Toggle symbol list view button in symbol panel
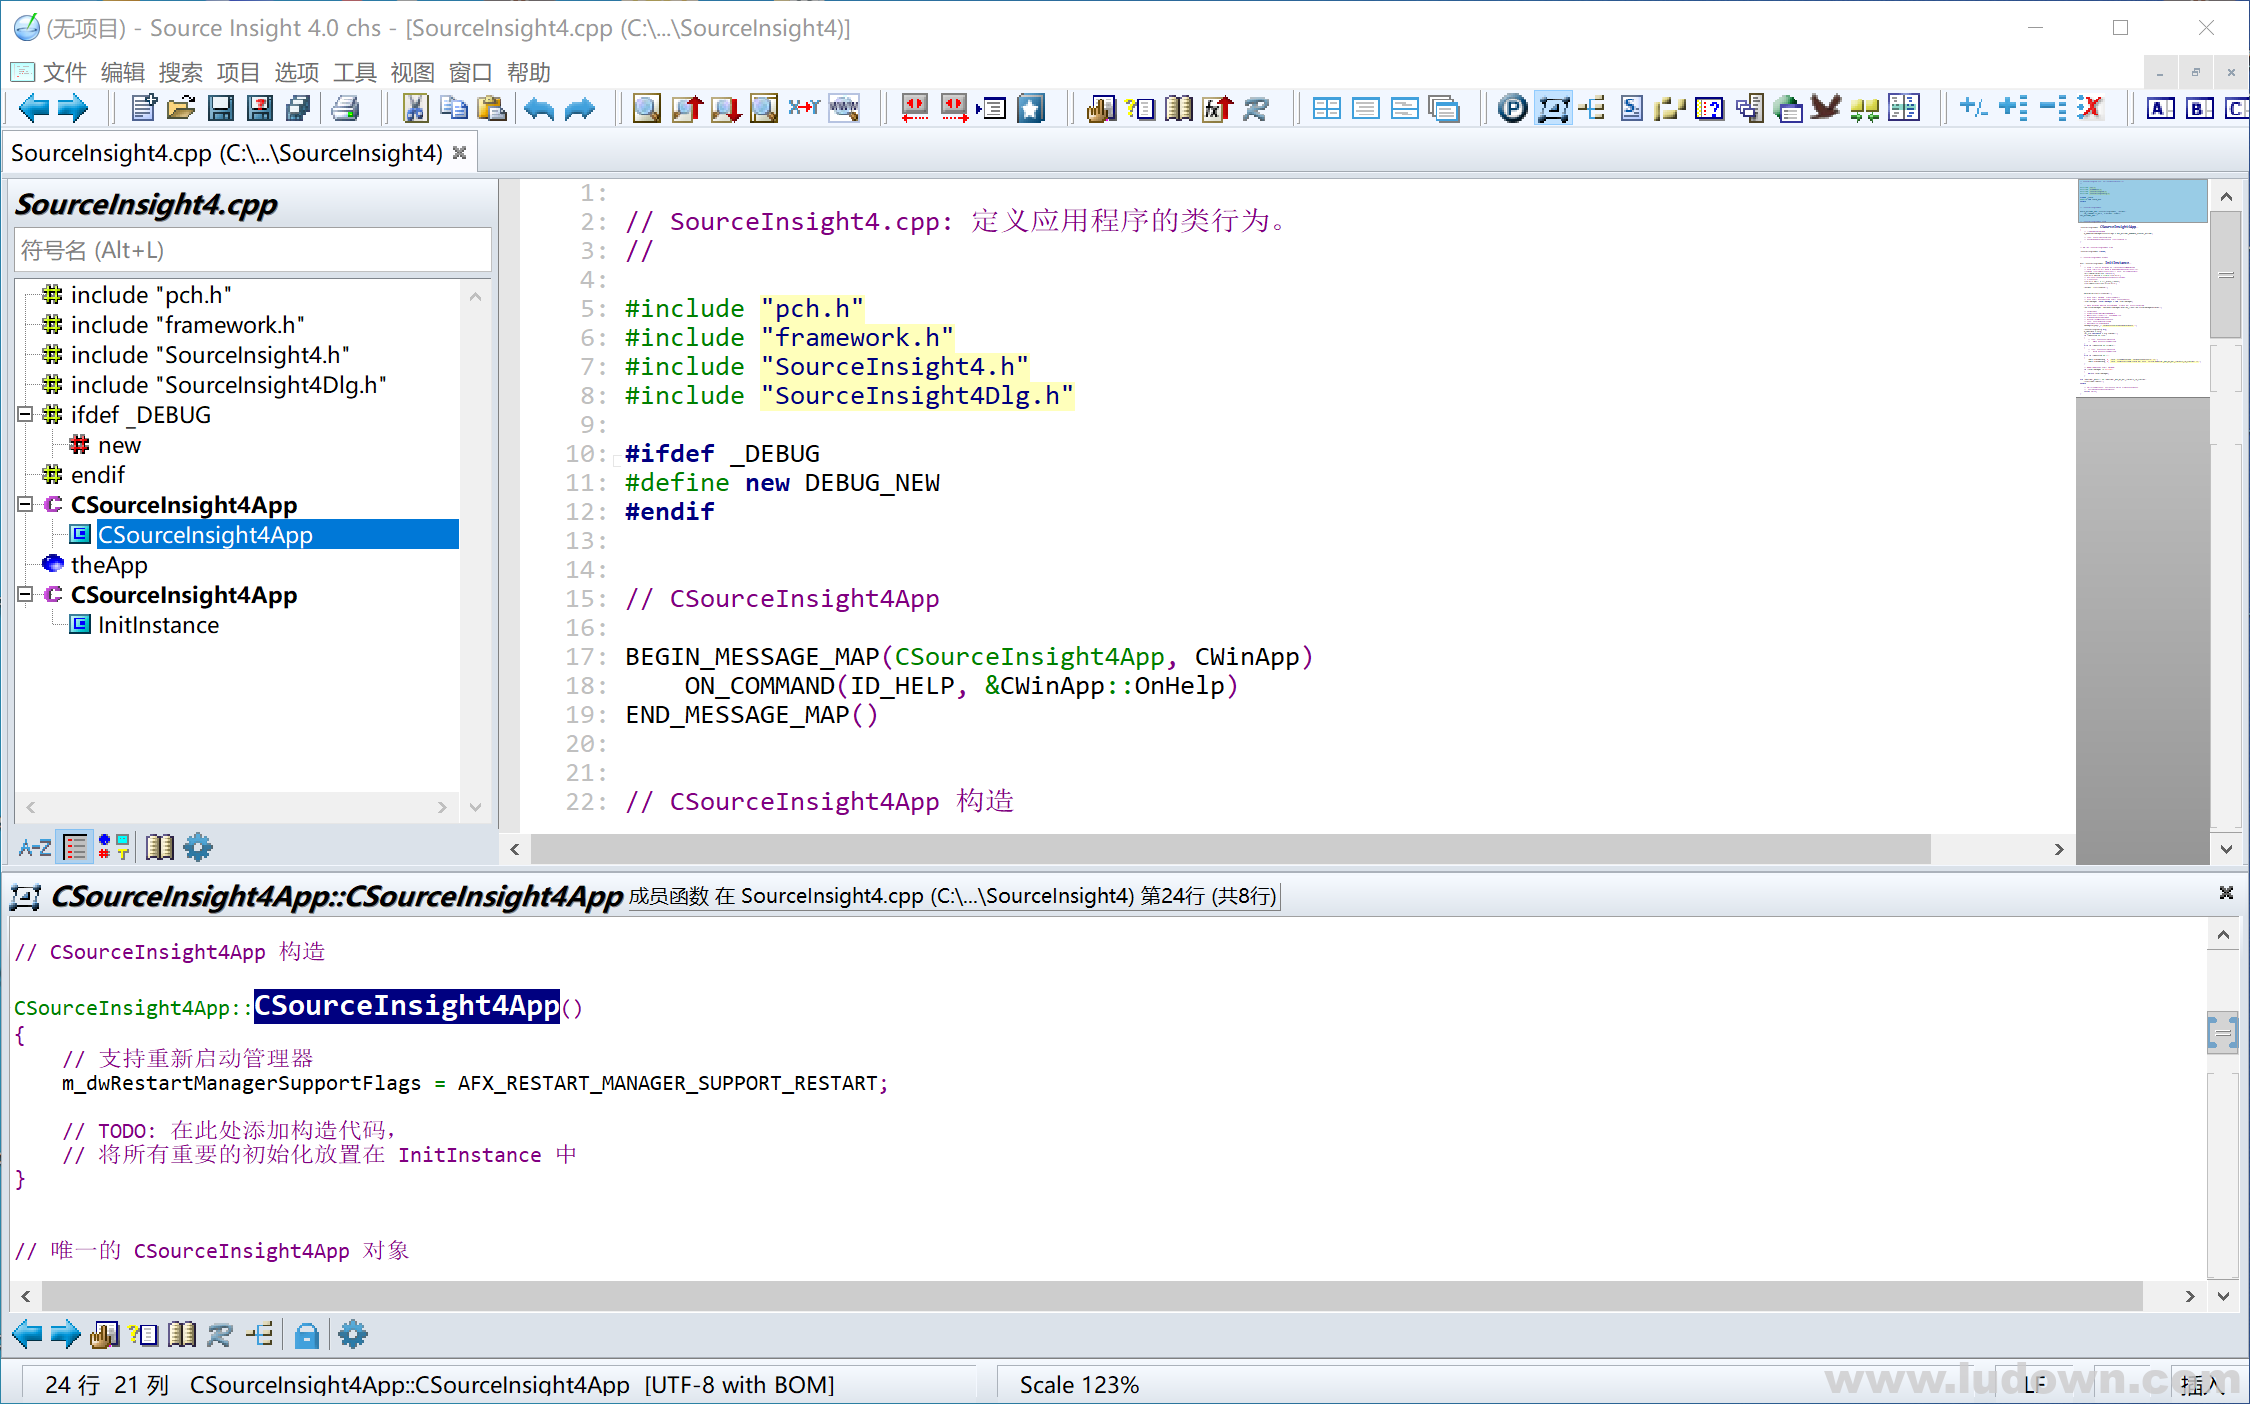 pos(76,848)
